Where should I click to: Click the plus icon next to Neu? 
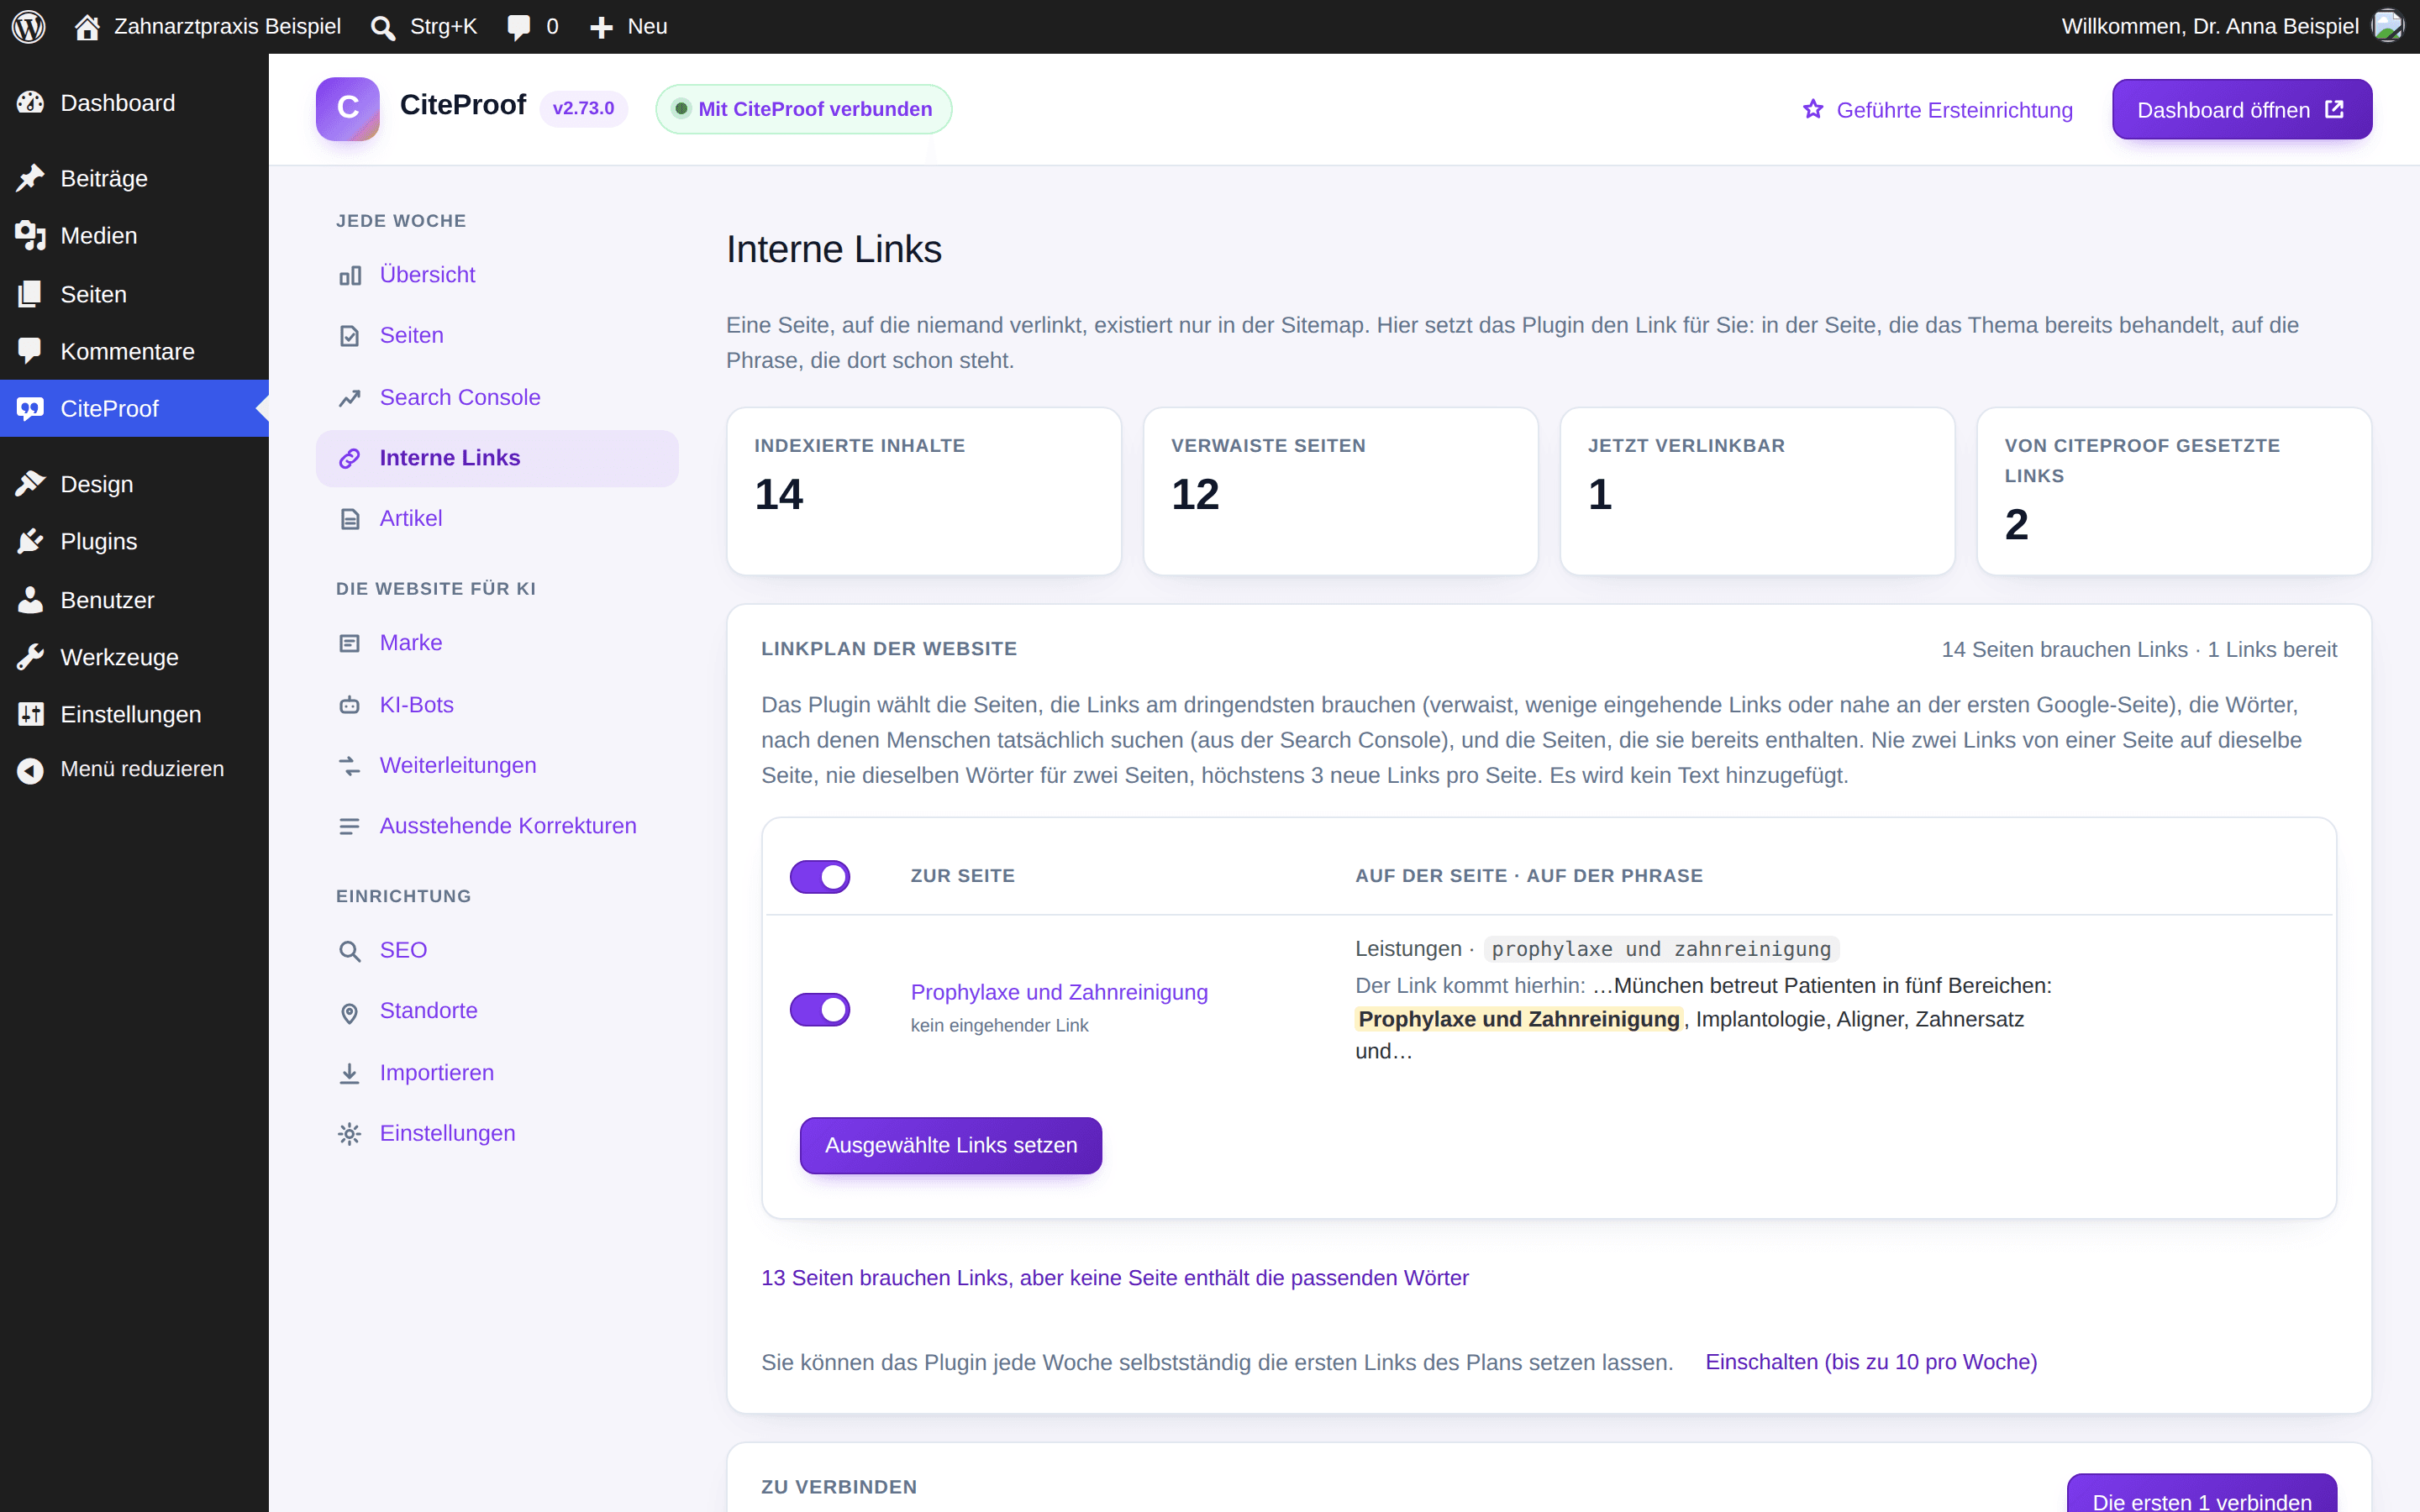click(601, 27)
